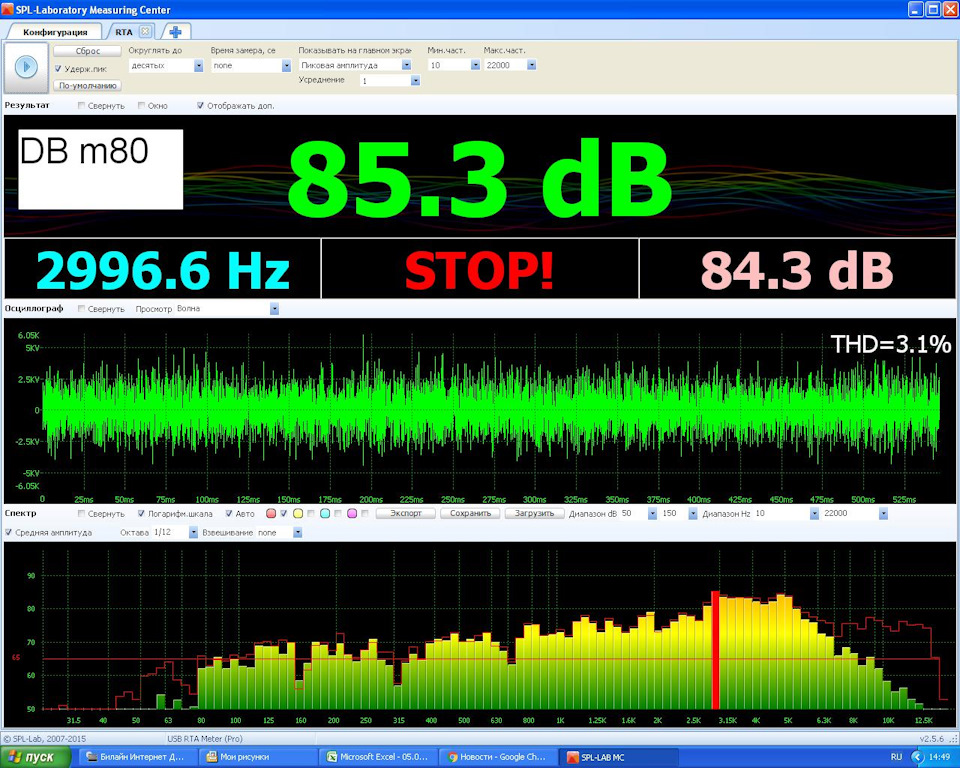Open the Время замера dropdown
Screen dimensions: 960x768
286,66
